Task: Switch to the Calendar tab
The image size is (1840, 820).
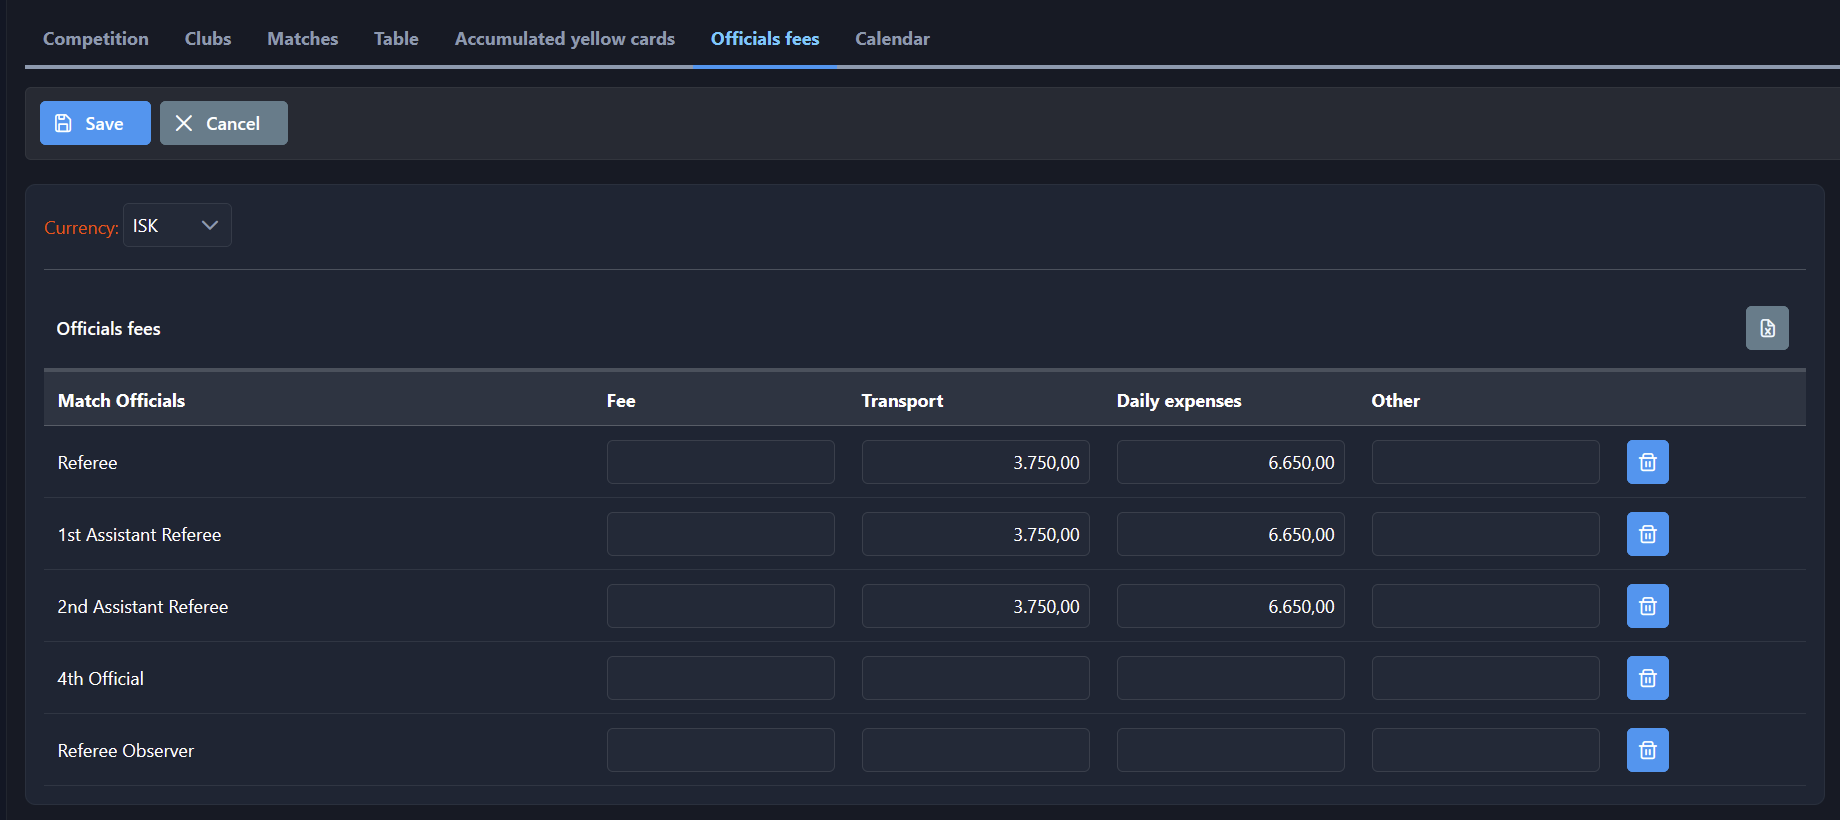Action: (892, 39)
